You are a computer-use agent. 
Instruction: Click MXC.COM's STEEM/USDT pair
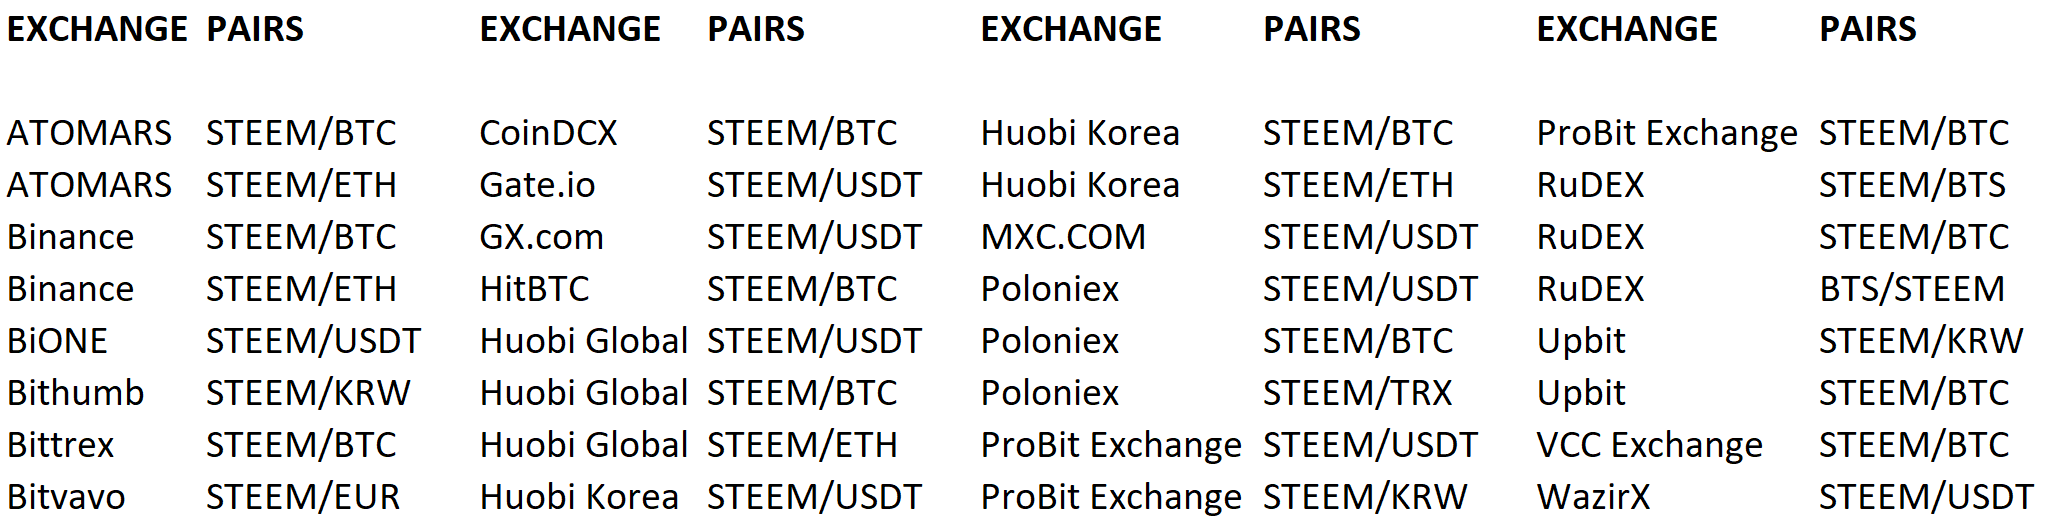(1370, 237)
